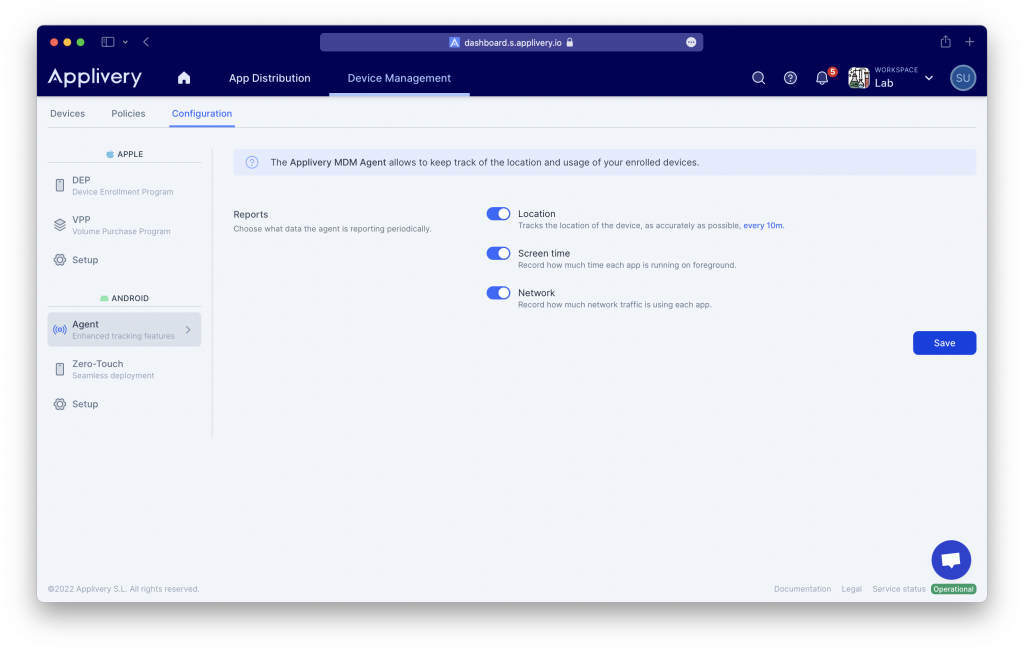Click the Lab workspace logo image
This screenshot has width=1024, height=651.
(x=859, y=78)
